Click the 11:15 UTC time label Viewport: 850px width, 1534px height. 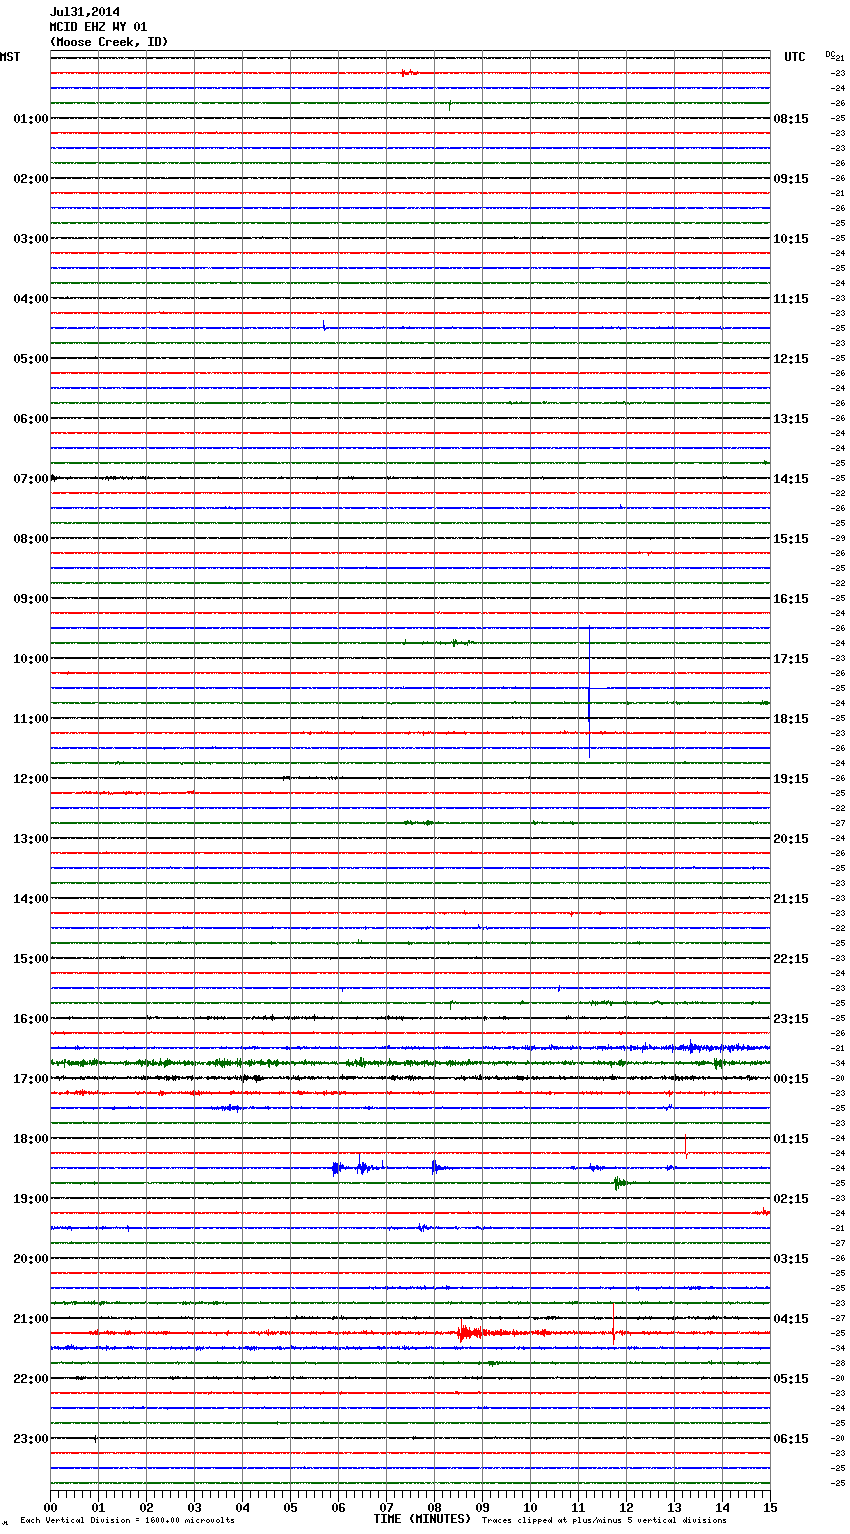point(791,299)
